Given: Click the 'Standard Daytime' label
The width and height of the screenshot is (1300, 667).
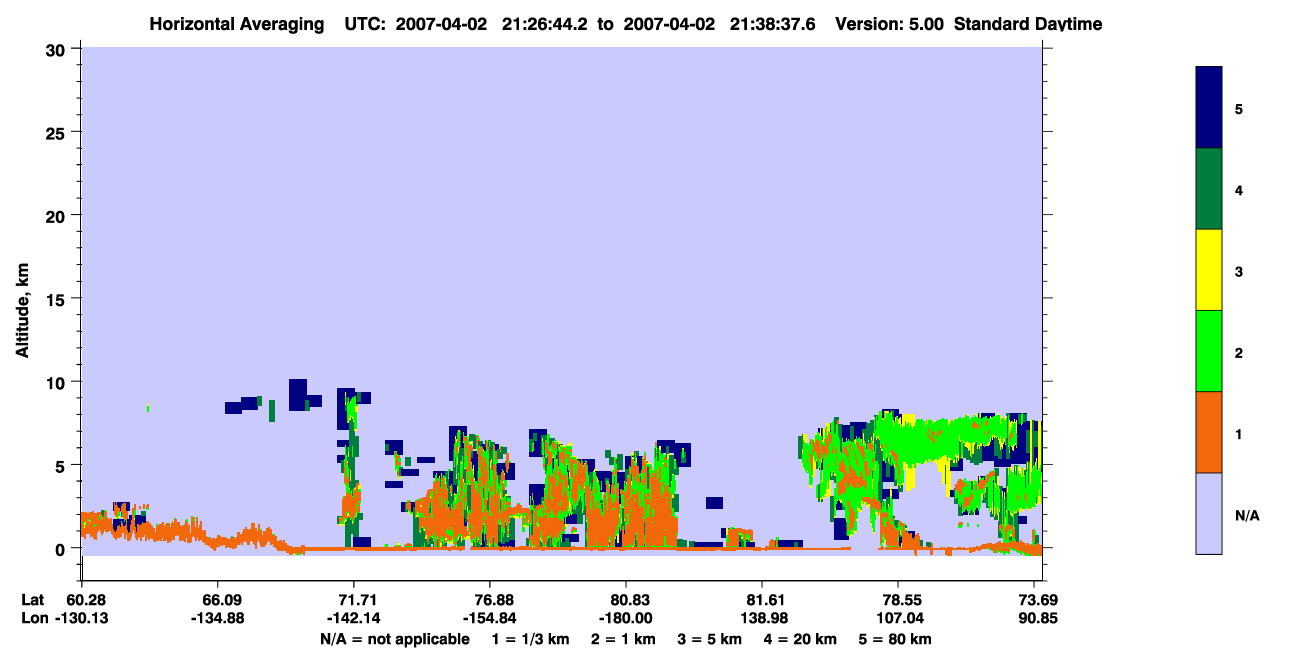Looking at the screenshot, I should point(1028,23).
